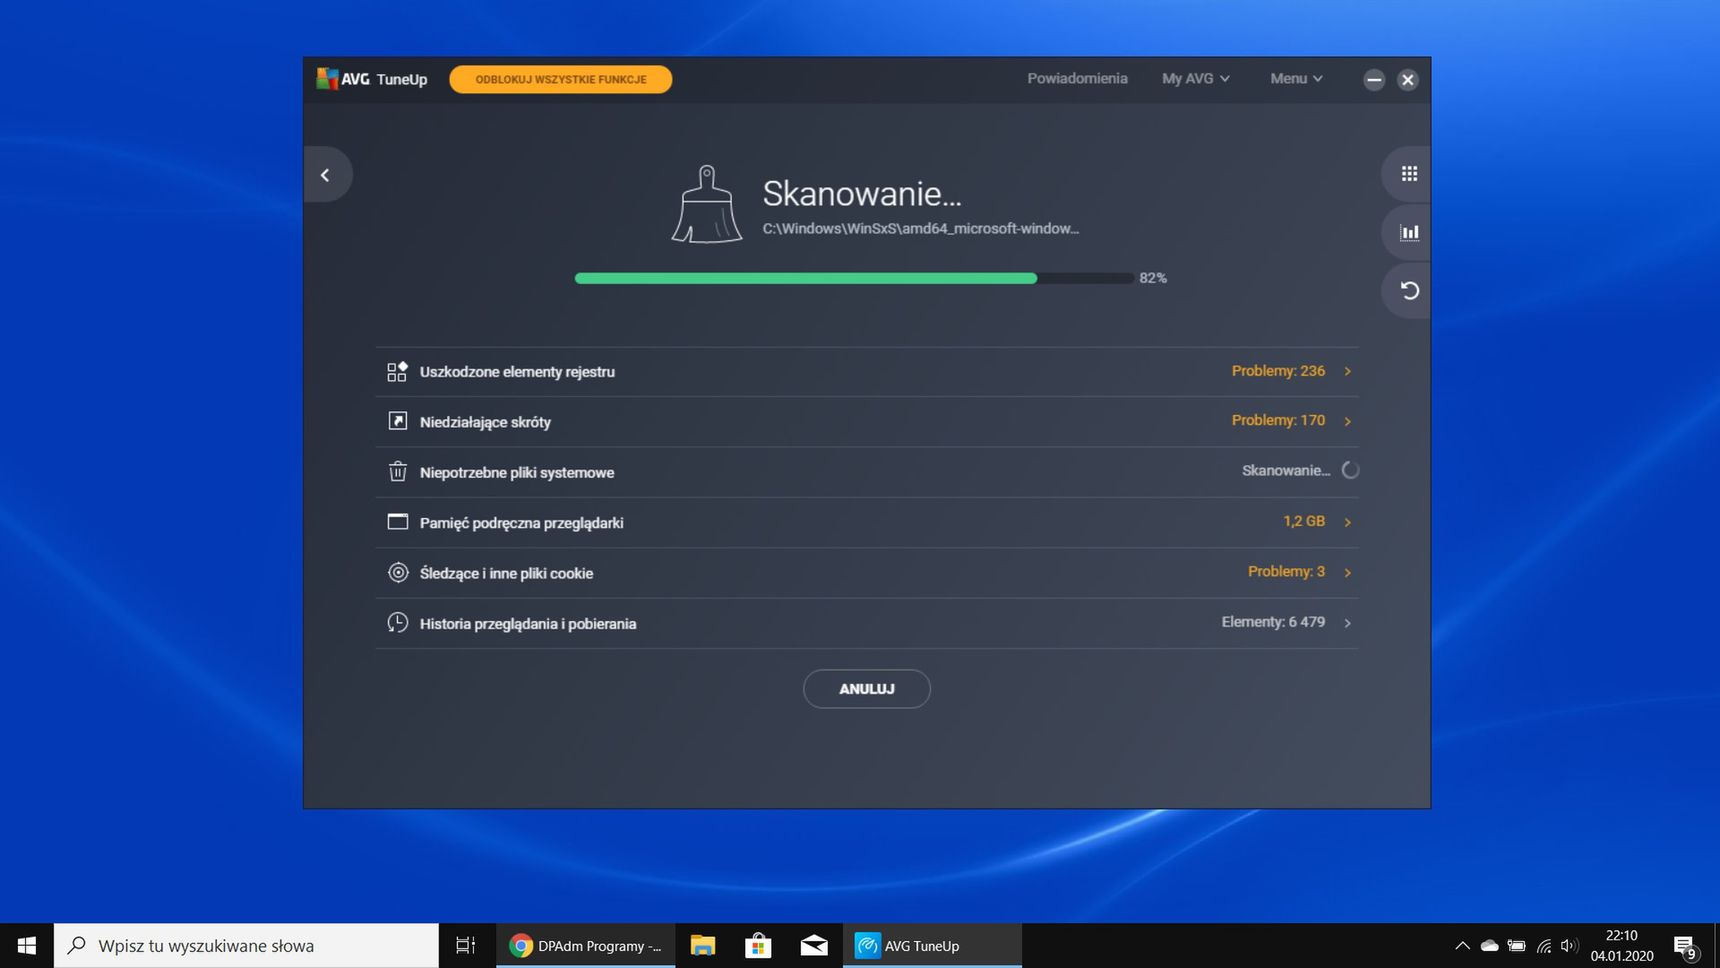Image resolution: width=1720 pixels, height=968 pixels.
Task: Click the 22:10 clock and date
Action: click(x=1621, y=945)
